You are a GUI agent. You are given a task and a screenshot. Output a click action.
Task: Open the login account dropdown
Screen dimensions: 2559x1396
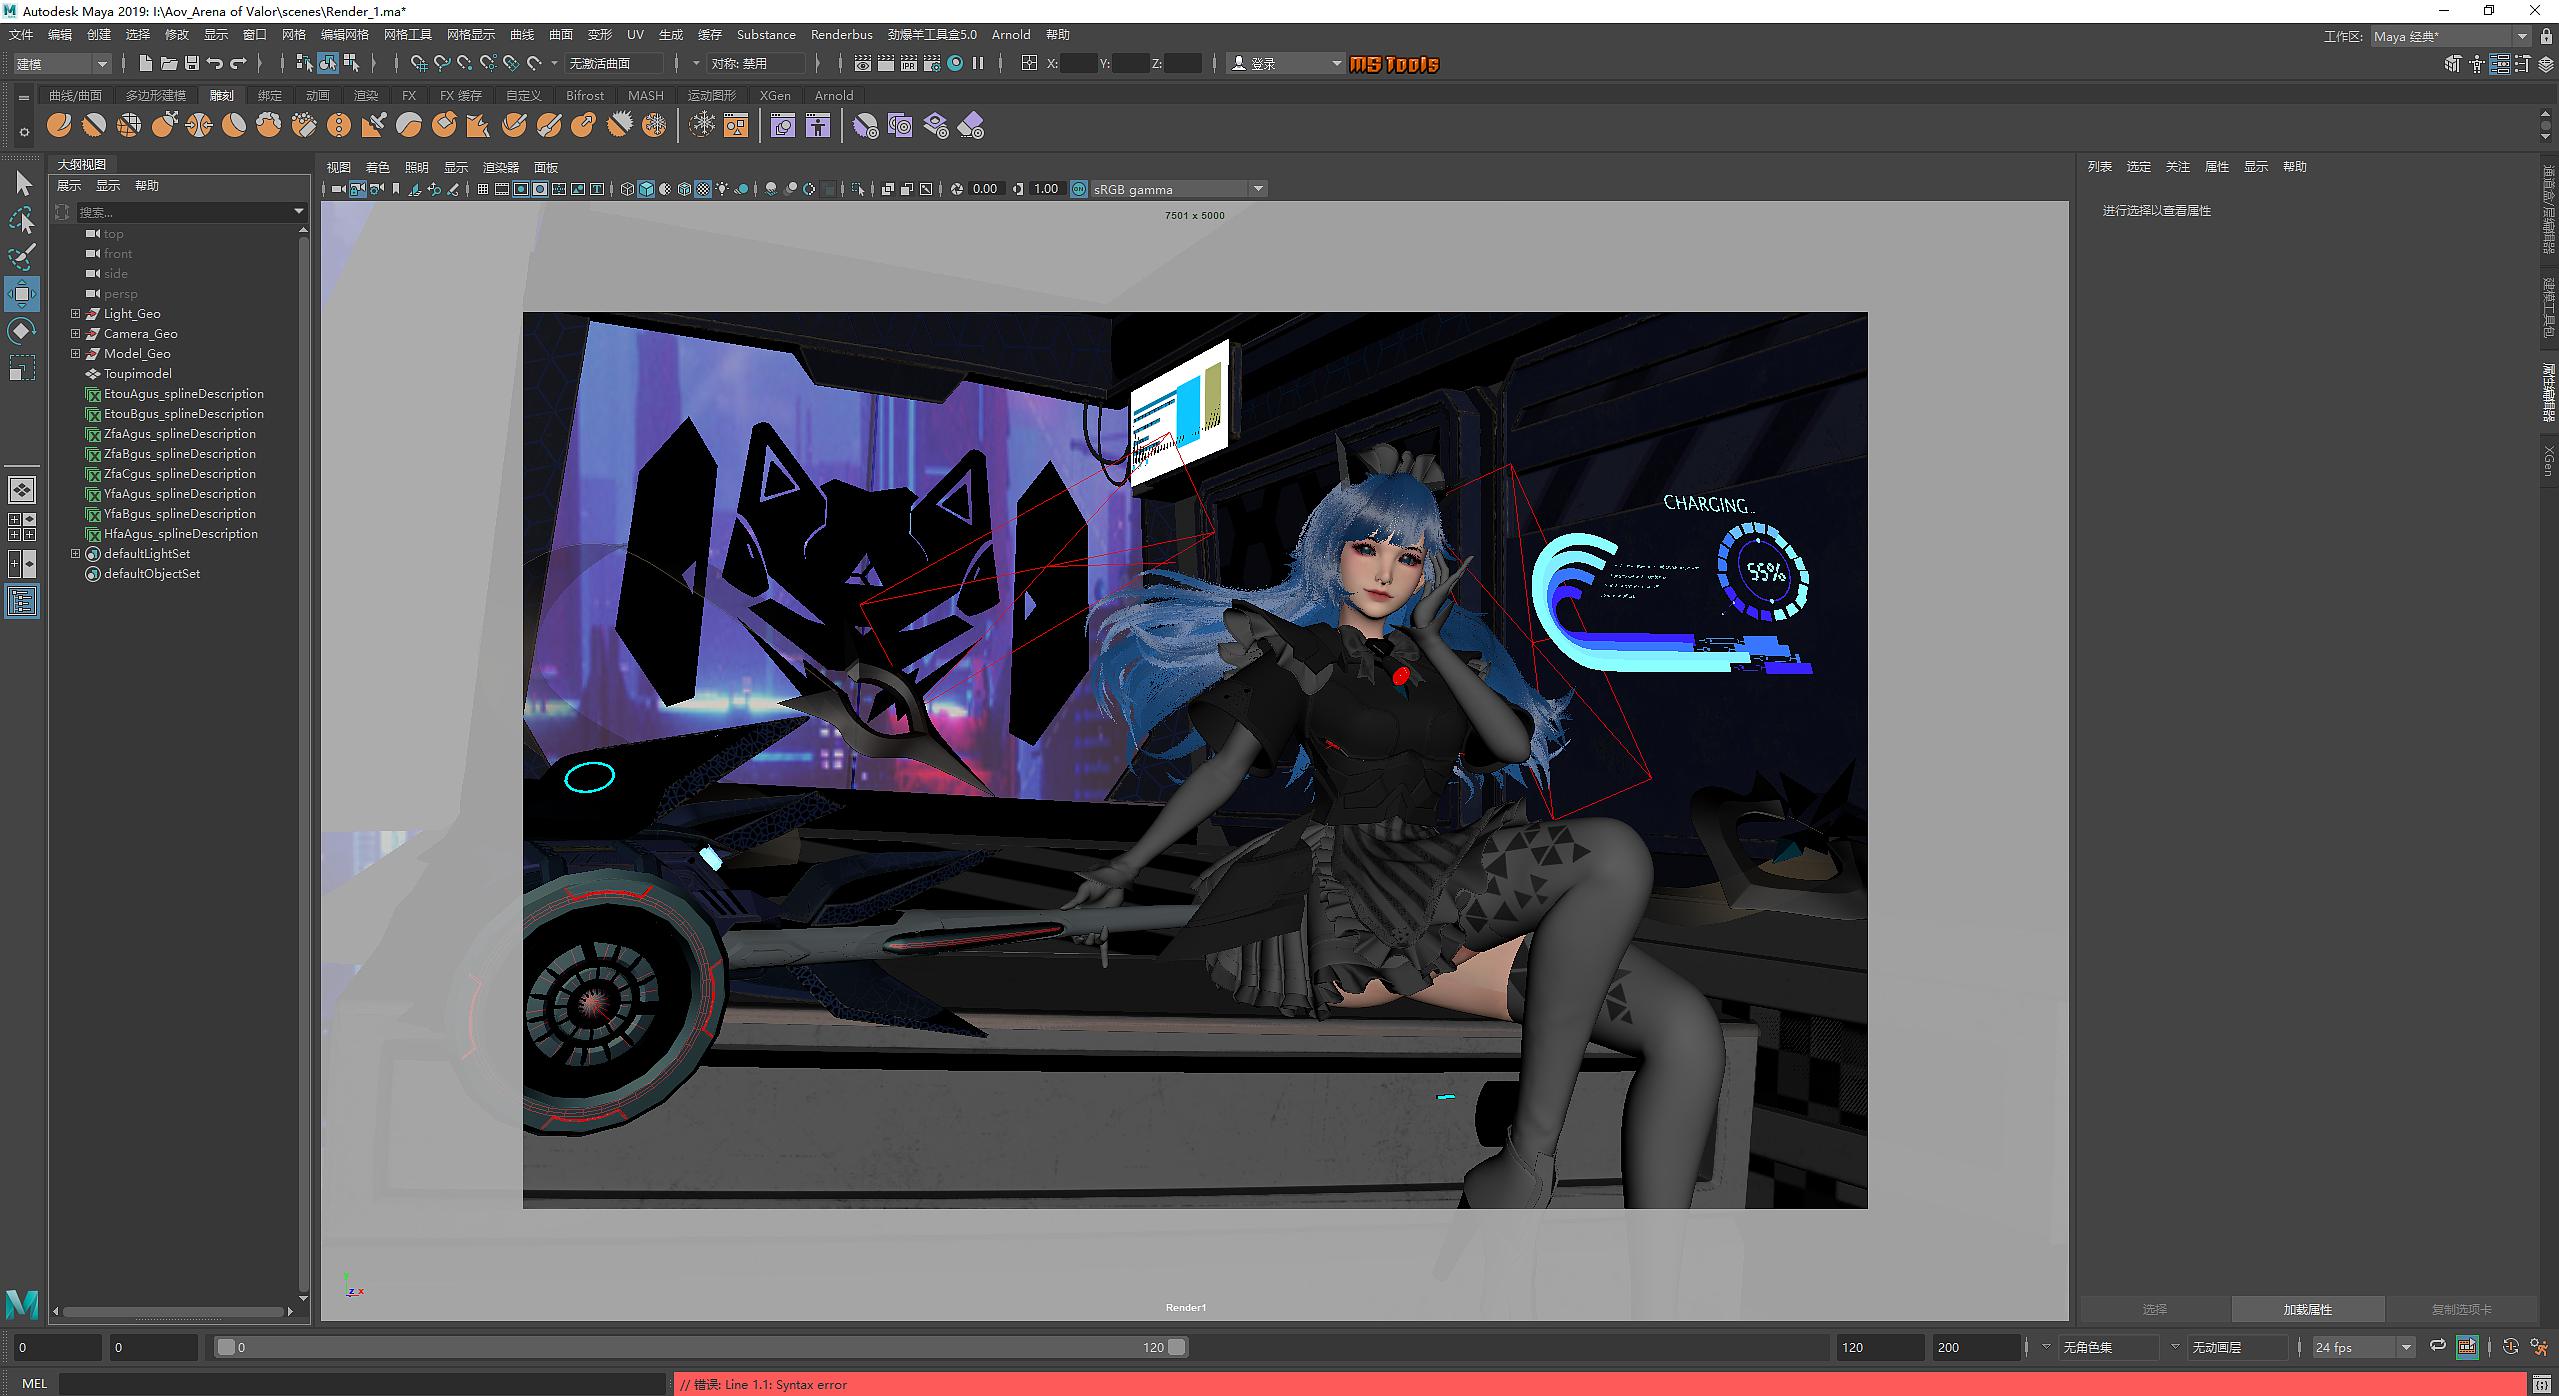tap(1286, 63)
